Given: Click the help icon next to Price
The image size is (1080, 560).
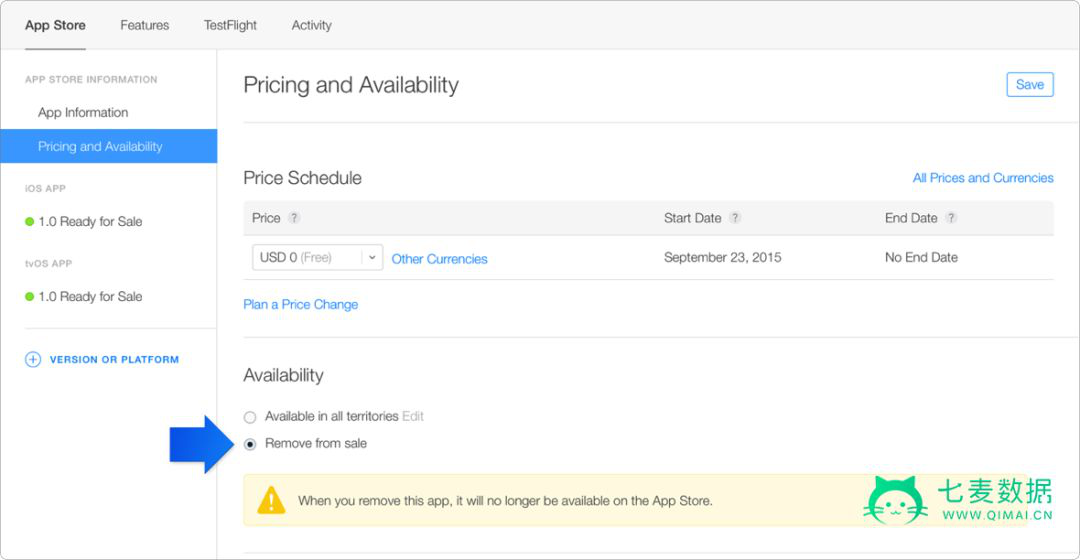Looking at the screenshot, I should pyautogui.click(x=294, y=218).
